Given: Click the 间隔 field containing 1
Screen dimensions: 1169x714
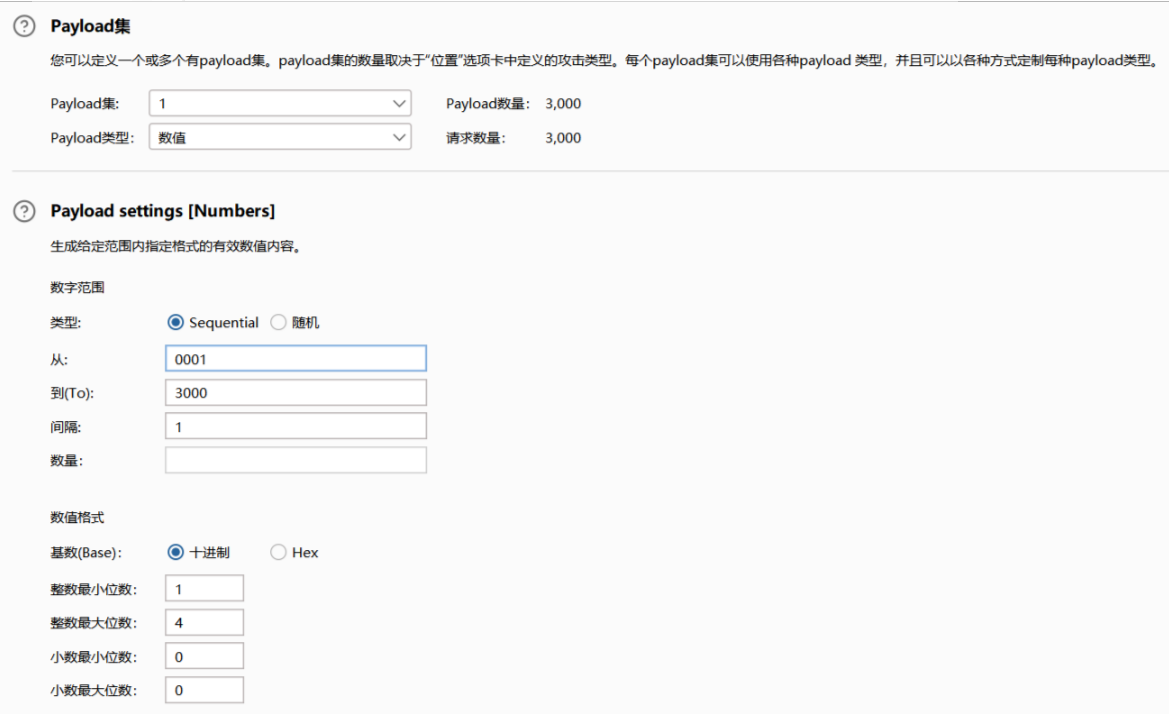Looking at the screenshot, I should tap(295, 425).
